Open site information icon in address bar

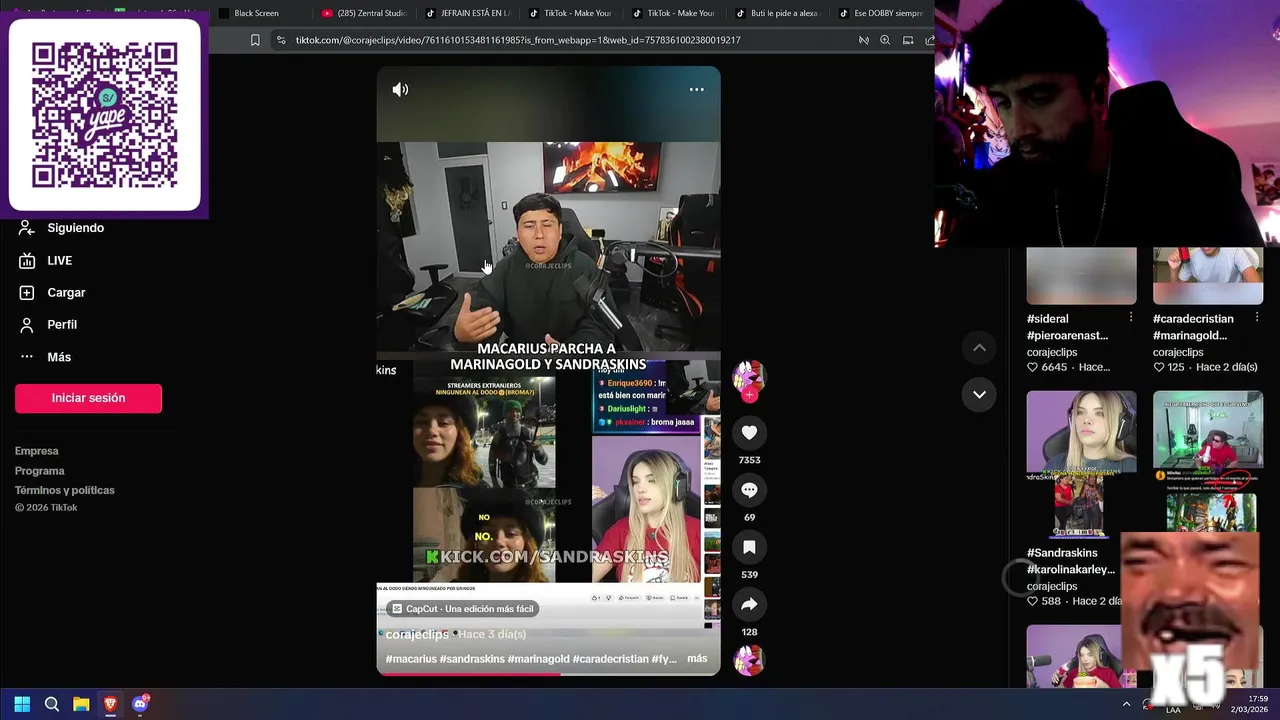(x=281, y=40)
